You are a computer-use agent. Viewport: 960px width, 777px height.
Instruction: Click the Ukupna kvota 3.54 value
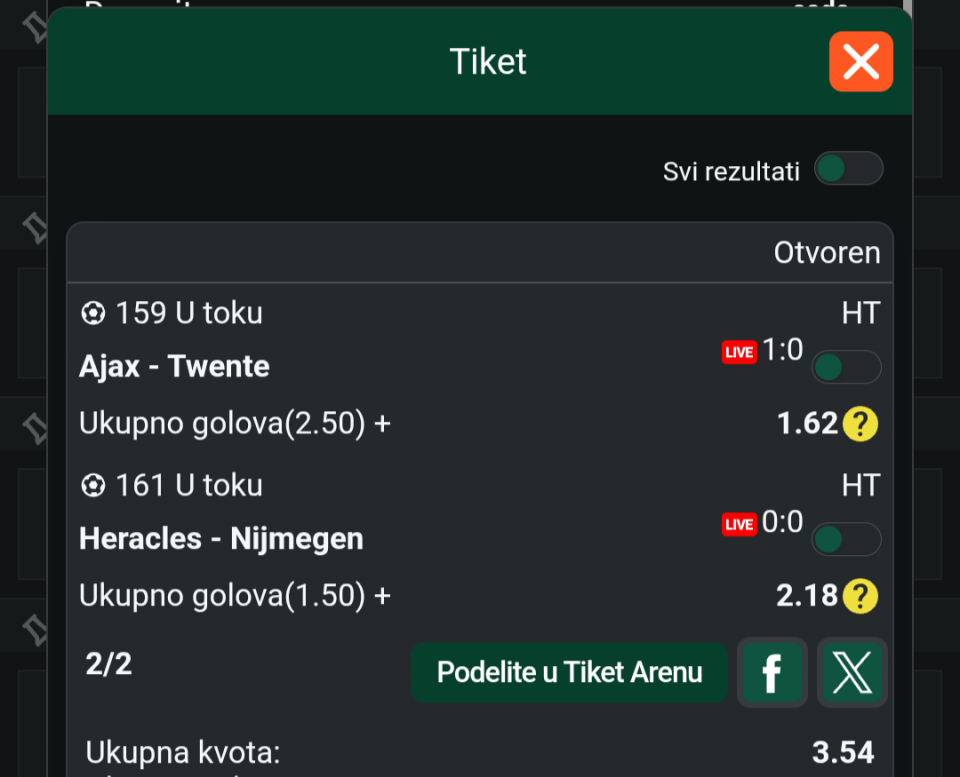click(x=843, y=753)
